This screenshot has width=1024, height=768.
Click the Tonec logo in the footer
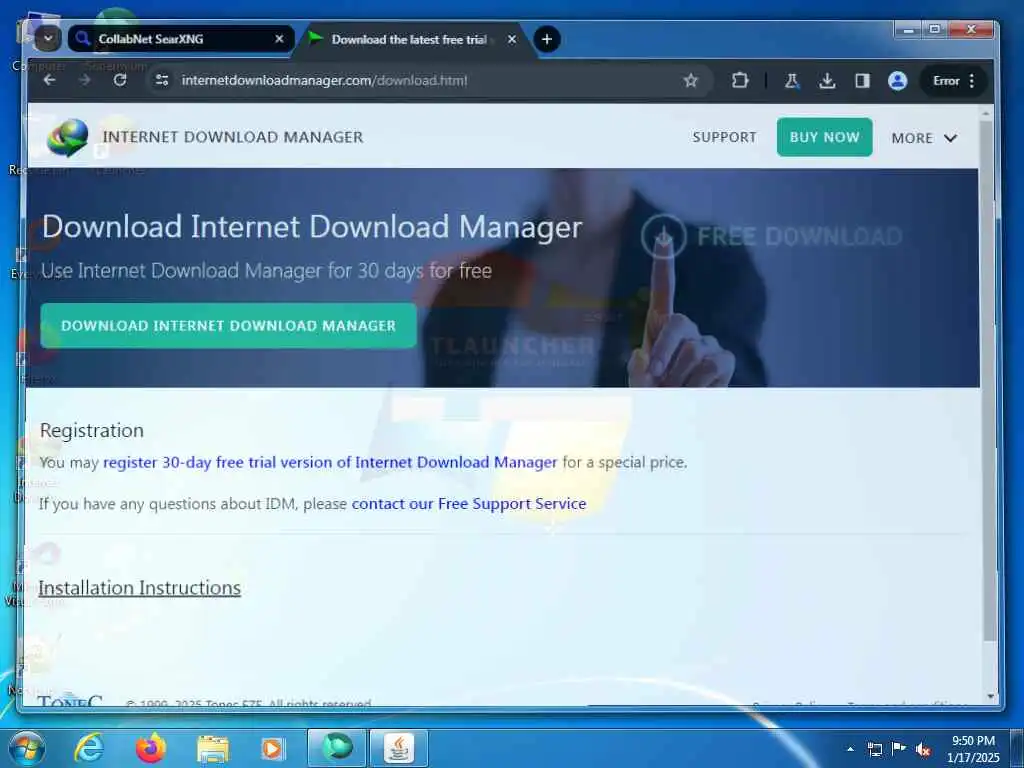point(70,701)
